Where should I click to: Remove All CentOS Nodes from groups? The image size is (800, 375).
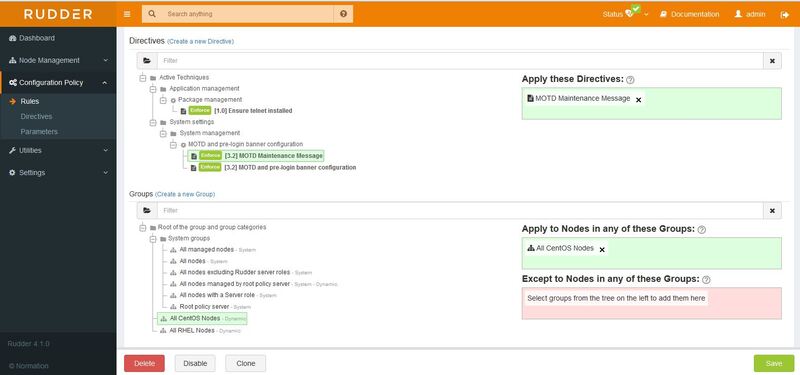pyautogui.click(x=602, y=249)
